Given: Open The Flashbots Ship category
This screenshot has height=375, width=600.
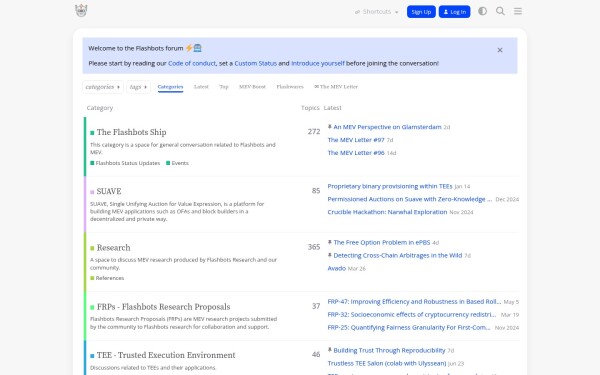Looking at the screenshot, I should click(x=131, y=132).
